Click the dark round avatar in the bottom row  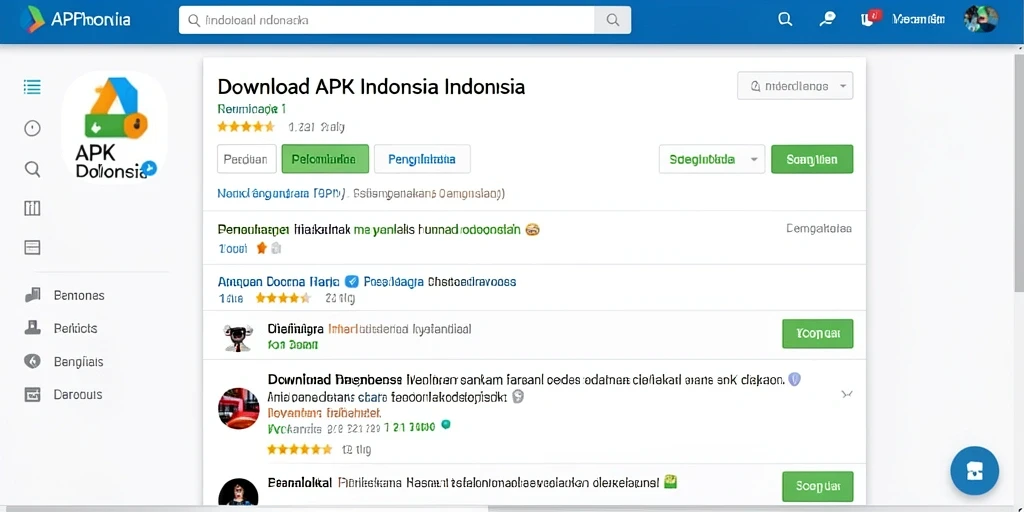(x=238, y=494)
